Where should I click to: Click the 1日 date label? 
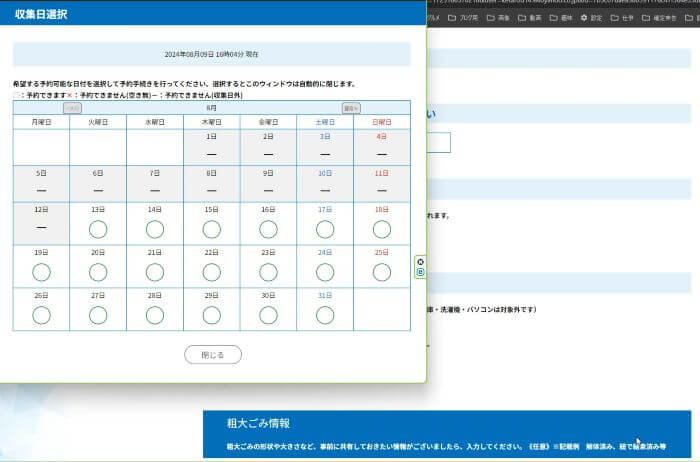(212, 137)
